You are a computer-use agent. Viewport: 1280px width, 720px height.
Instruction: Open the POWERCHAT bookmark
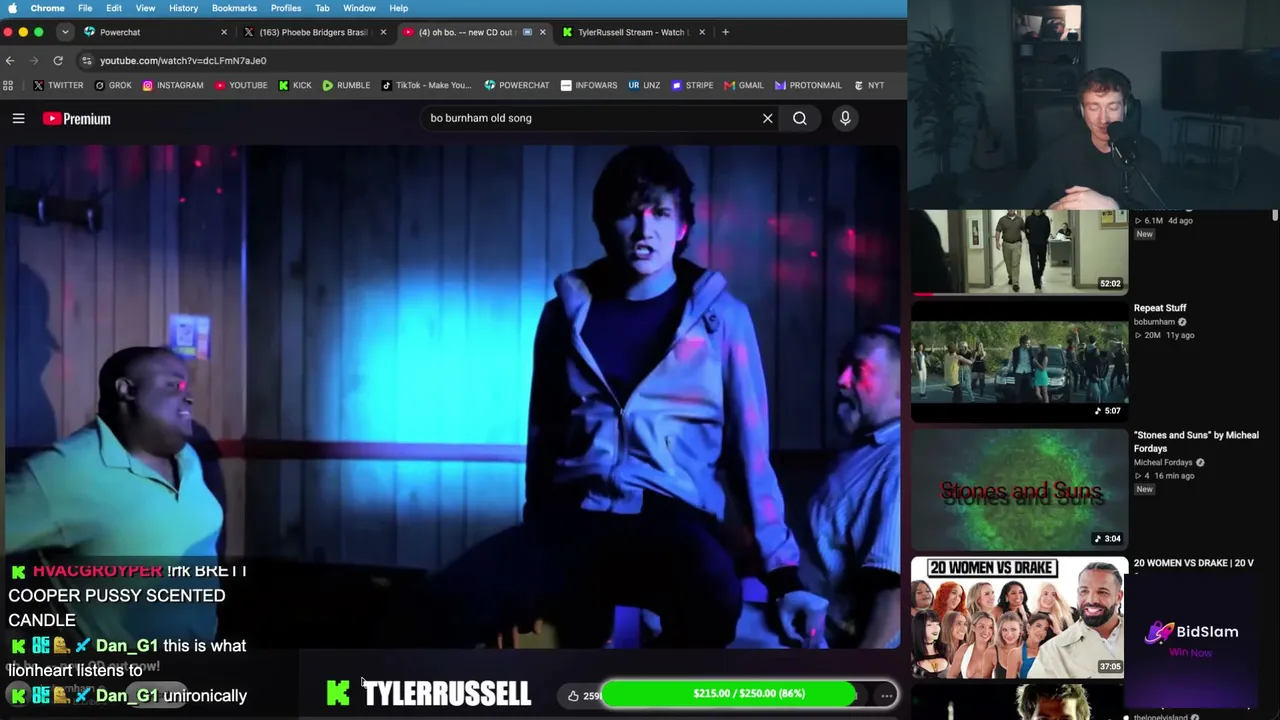coord(517,85)
